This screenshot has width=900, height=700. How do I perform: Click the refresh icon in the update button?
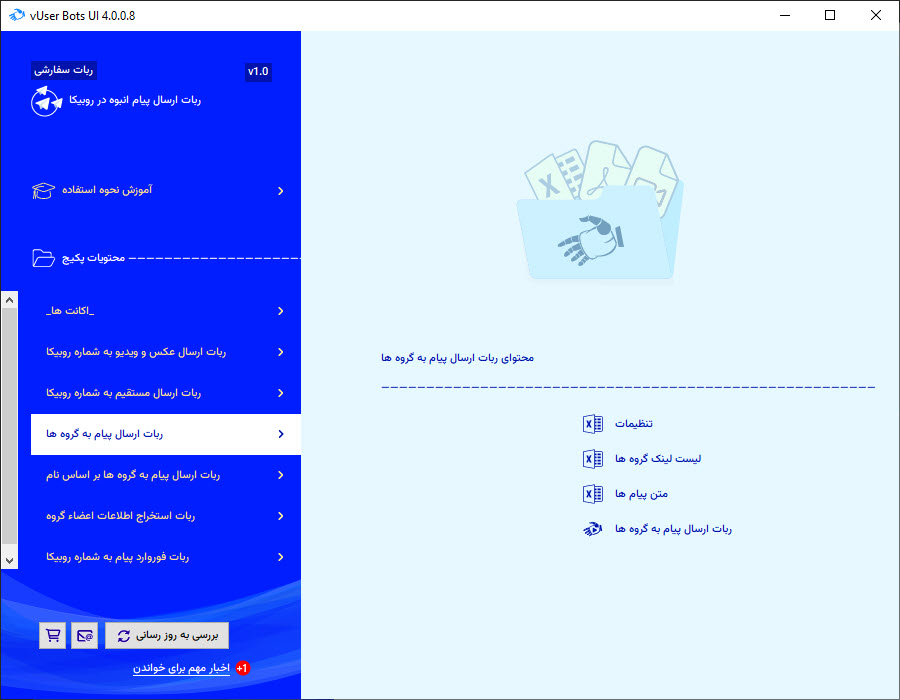pos(124,636)
